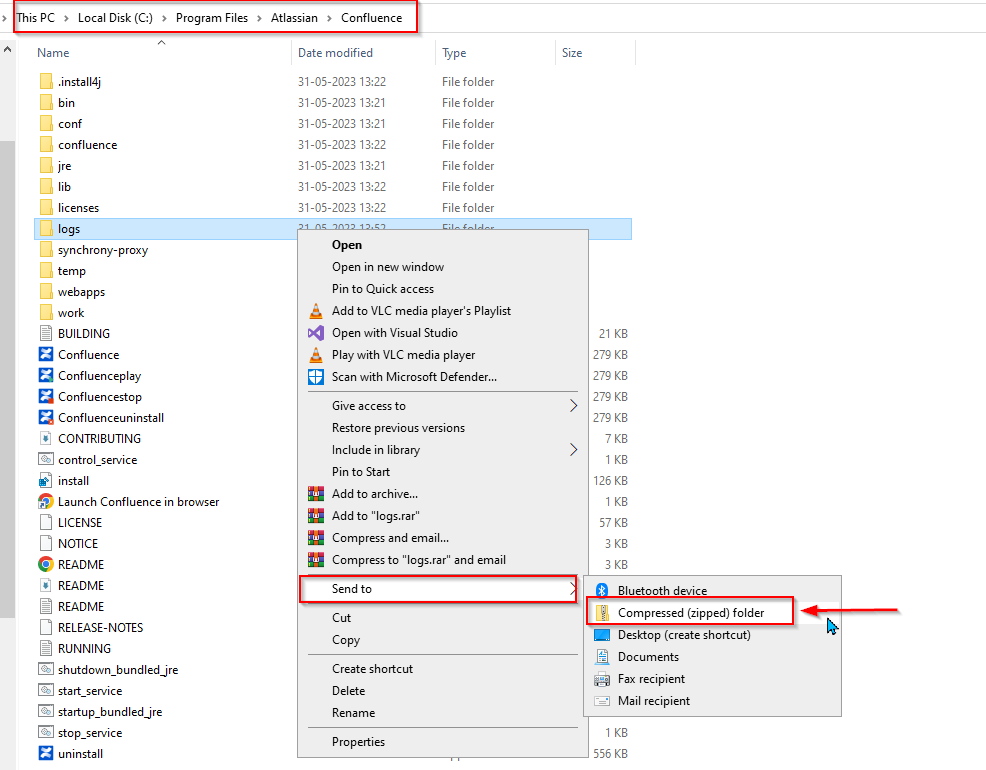This screenshot has width=986, height=770.
Task: Click the zipped folder icon
Action: tap(602, 612)
